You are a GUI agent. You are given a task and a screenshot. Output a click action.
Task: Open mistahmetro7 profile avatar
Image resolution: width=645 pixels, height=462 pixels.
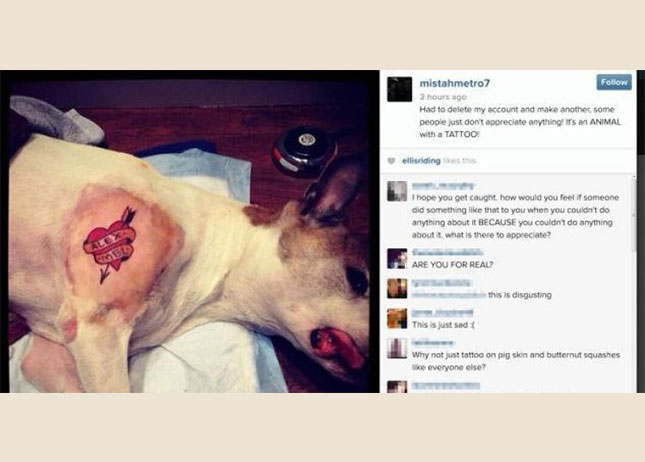pos(399,89)
